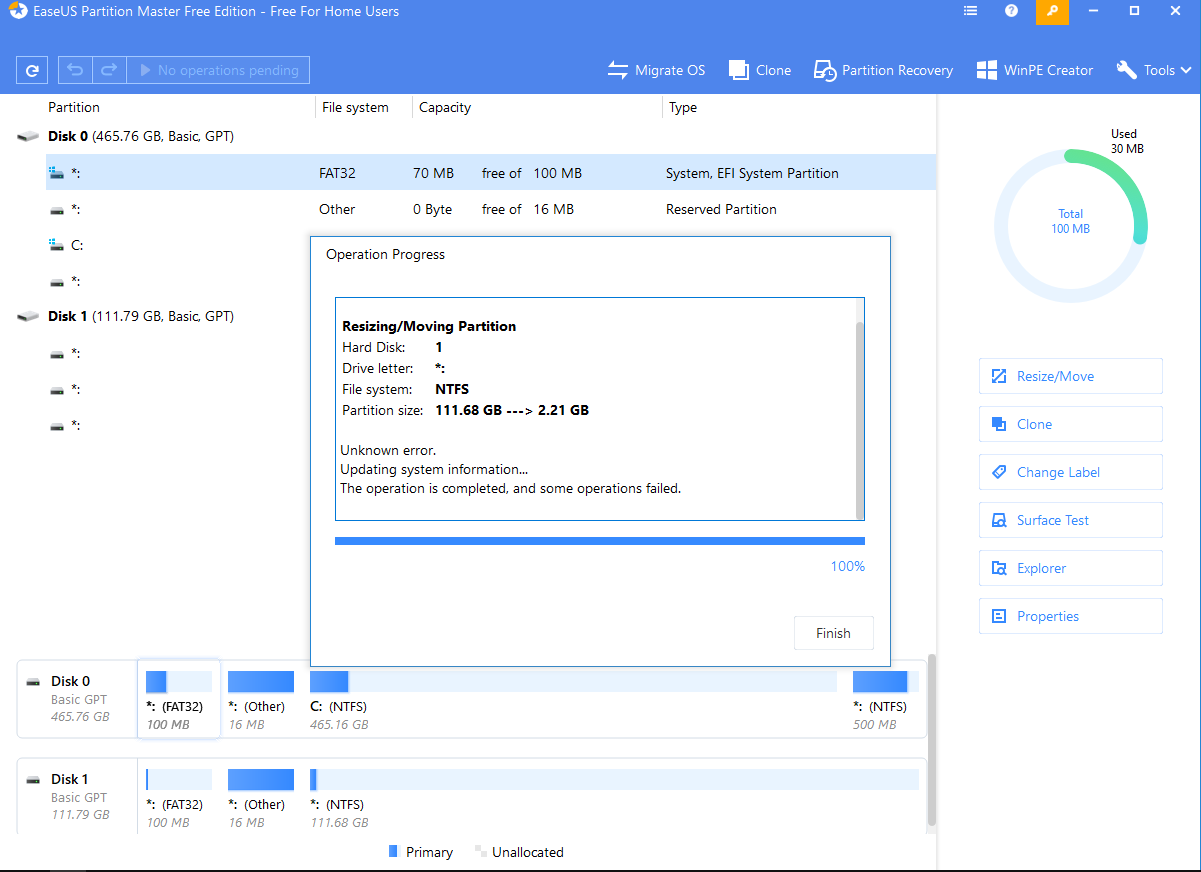Click the Resize/Move button in the side panel
This screenshot has height=872, width=1201.
pyautogui.click(x=1070, y=376)
